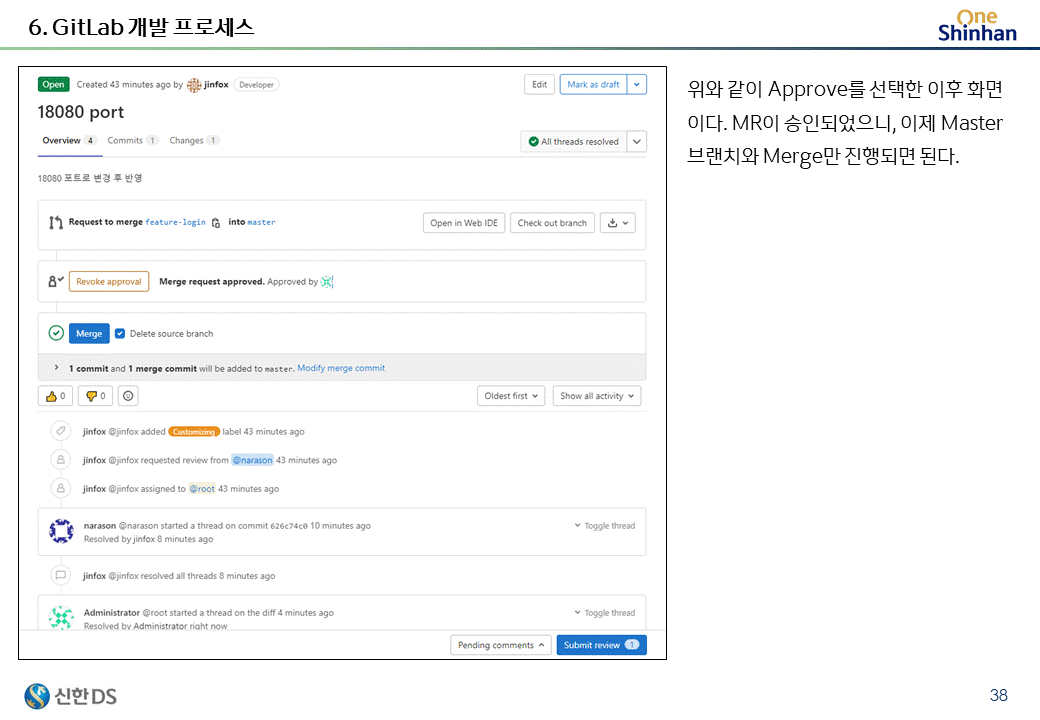Click Open in Web IDE
Screen dimensions: 1040x720
[464, 223]
